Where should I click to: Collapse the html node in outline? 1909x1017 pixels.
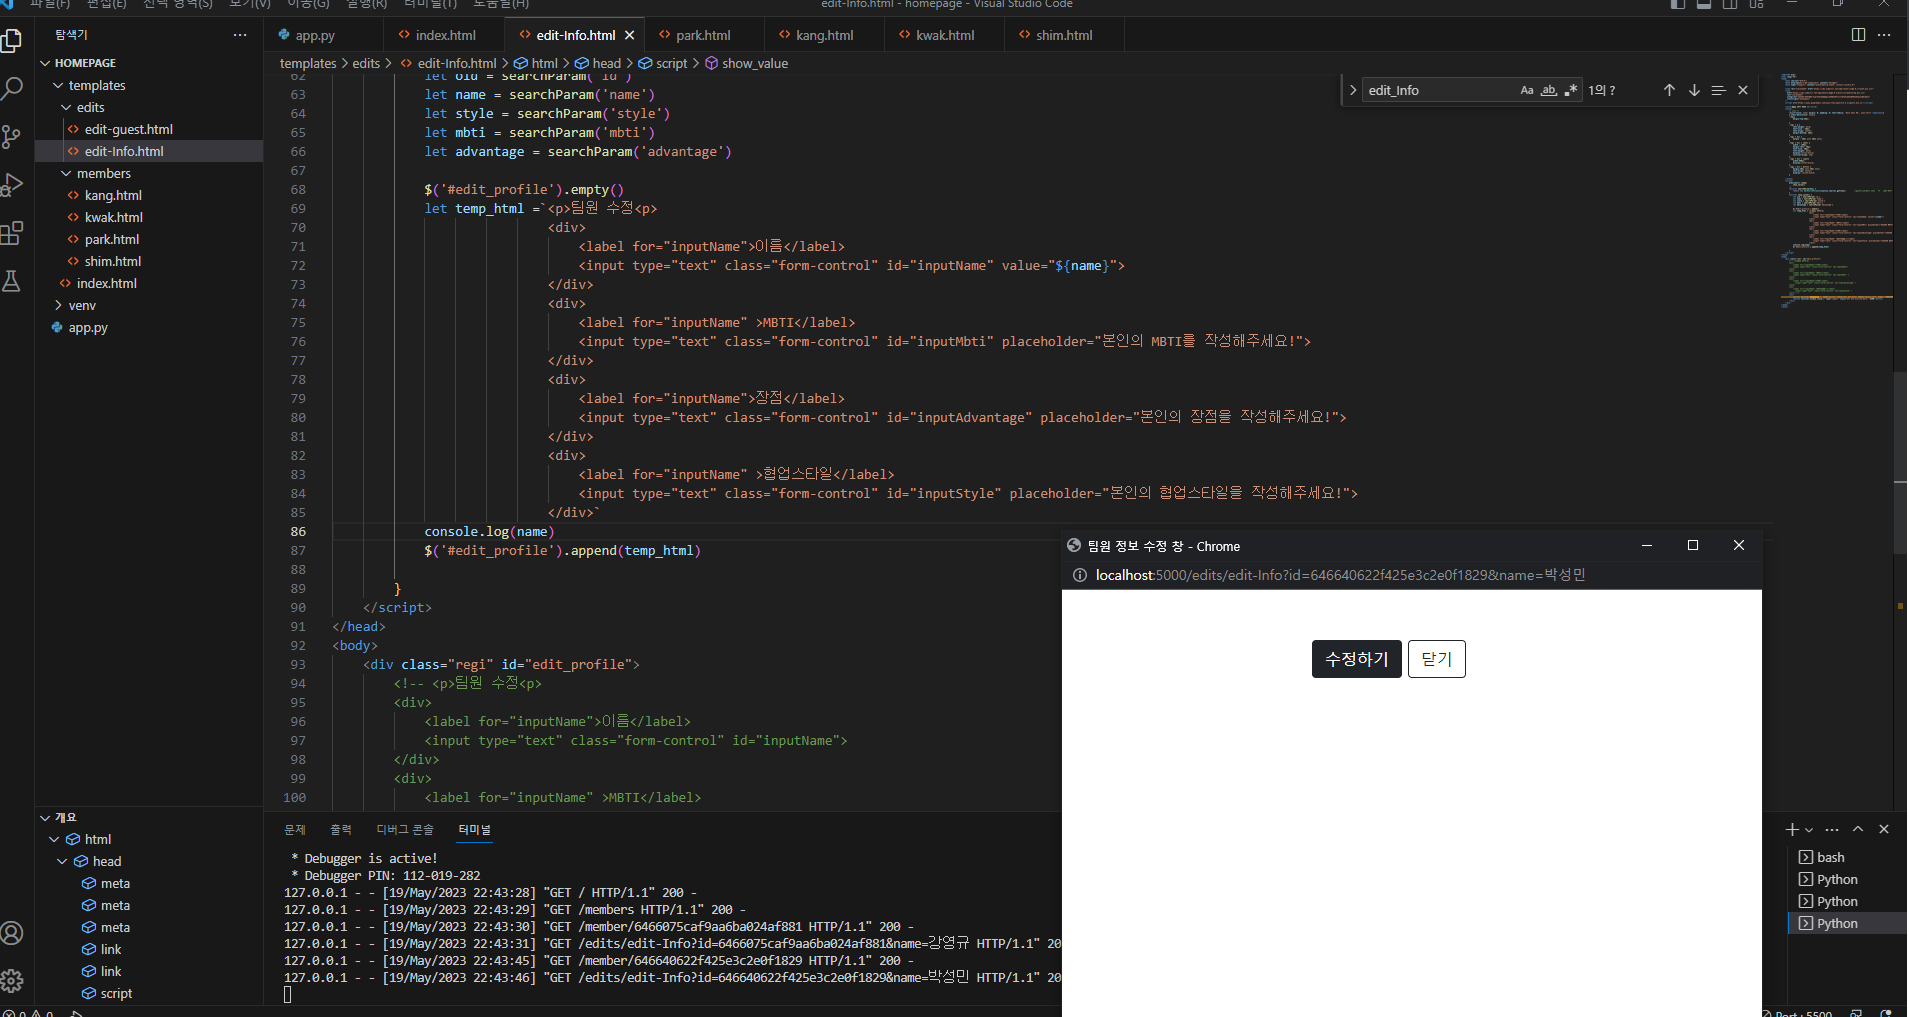pyautogui.click(x=54, y=839)
